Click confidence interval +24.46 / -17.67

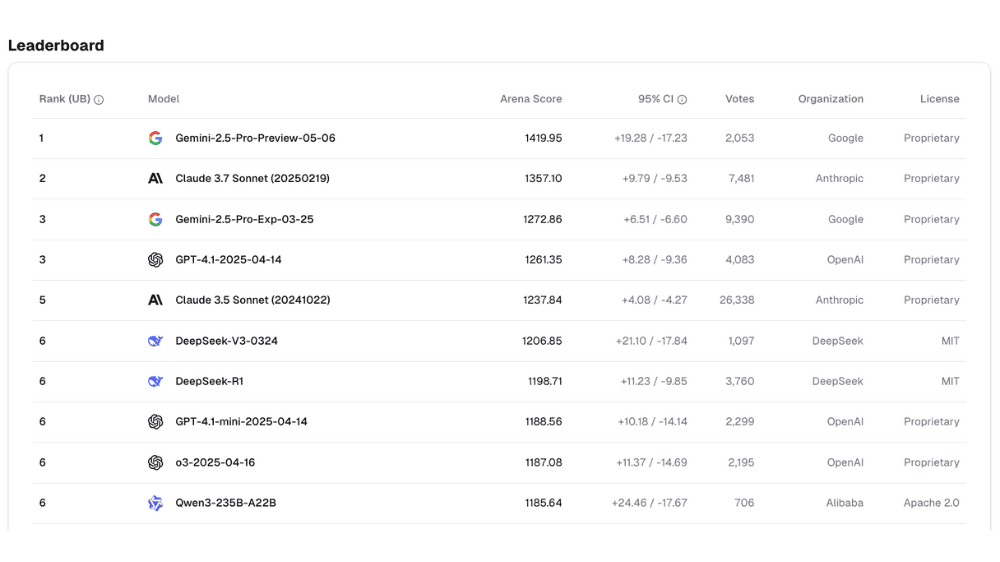[649, 503]
